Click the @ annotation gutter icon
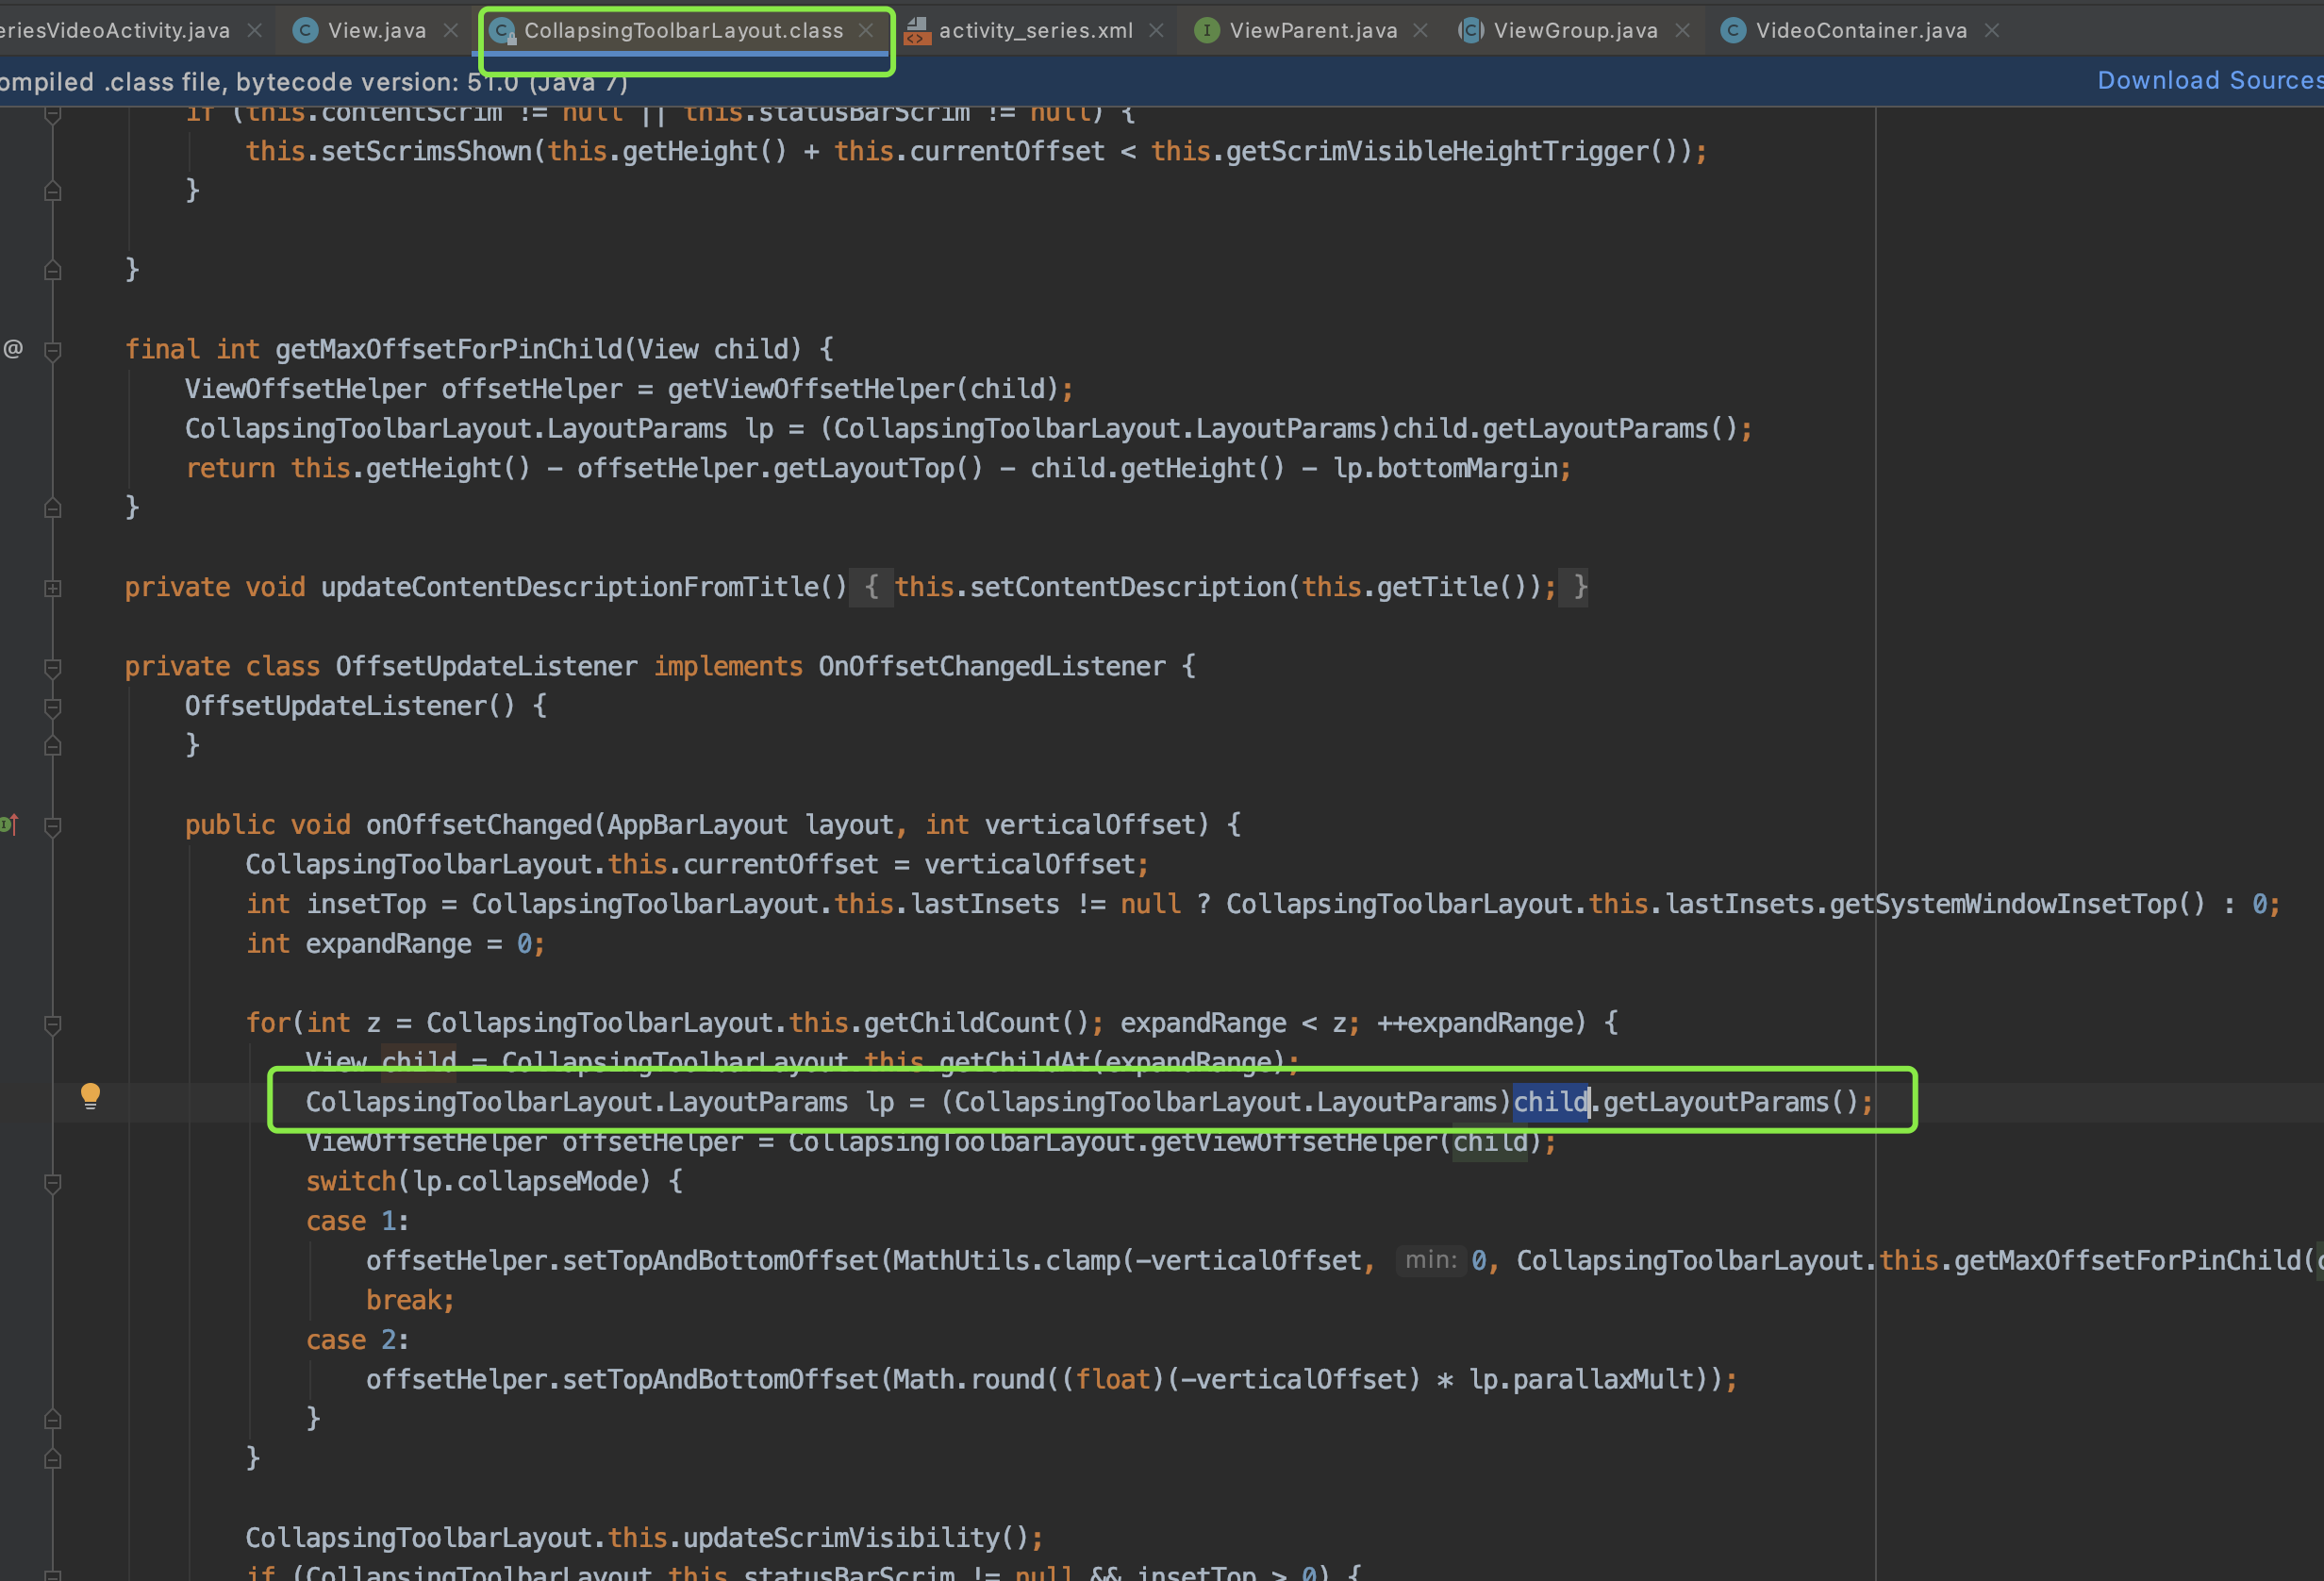Image resolution: width=2324 pixels, height=1581 pixels. [13, 349]
